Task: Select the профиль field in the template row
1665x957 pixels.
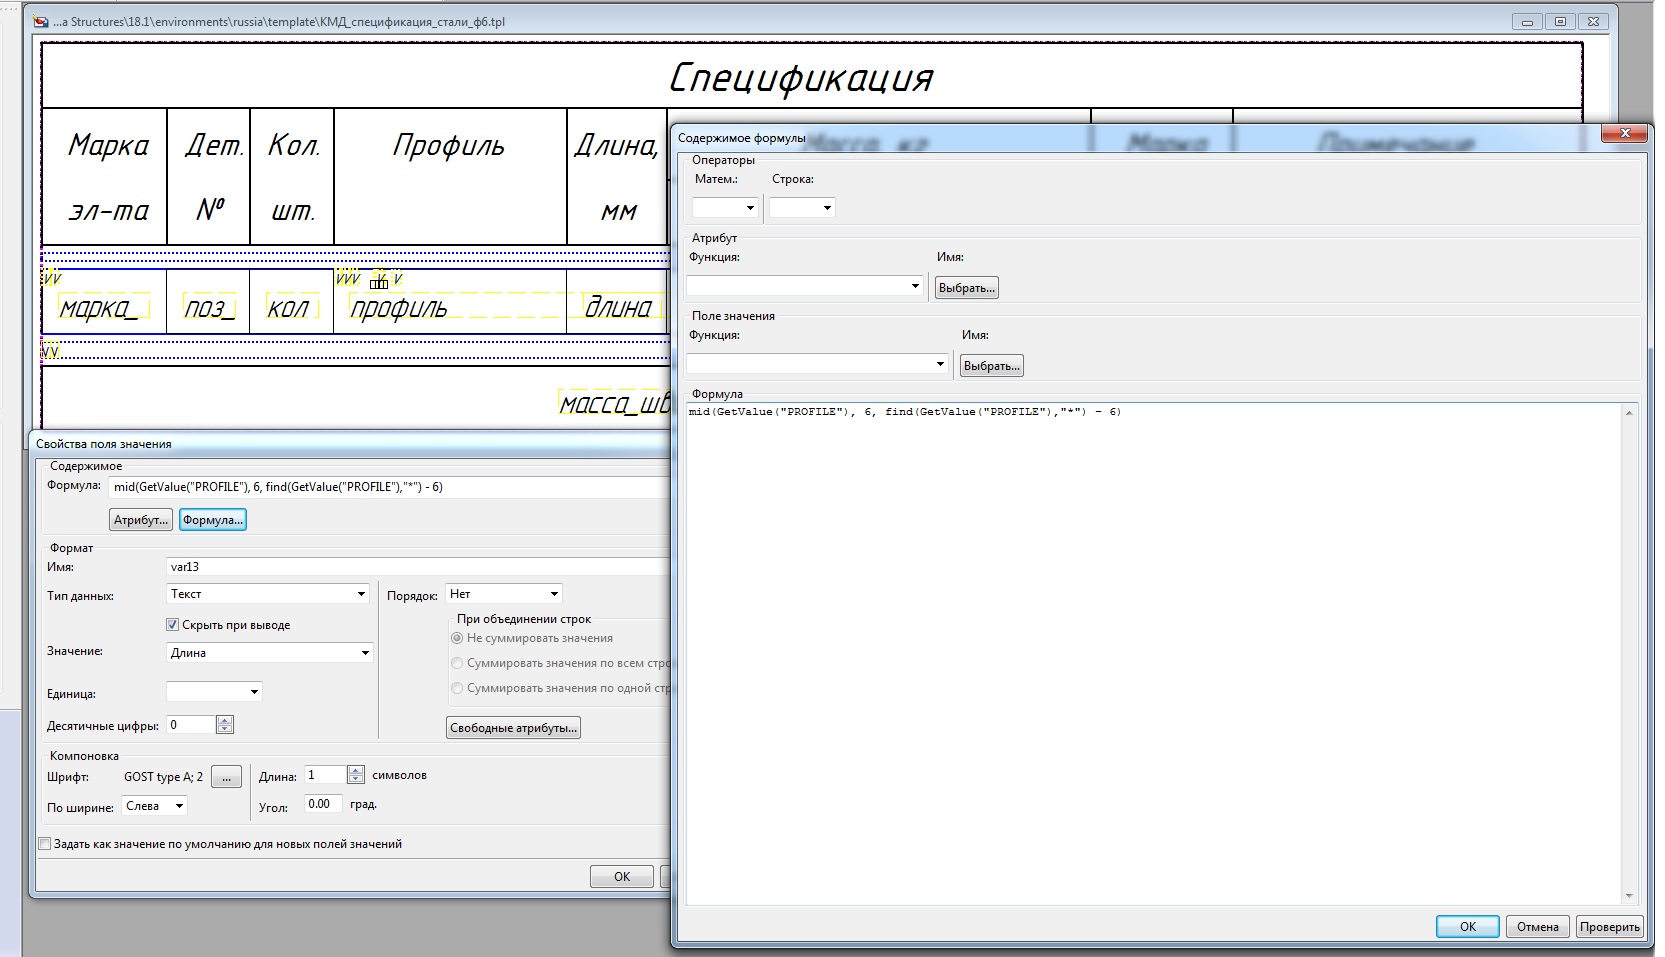Action: [400, 309]
